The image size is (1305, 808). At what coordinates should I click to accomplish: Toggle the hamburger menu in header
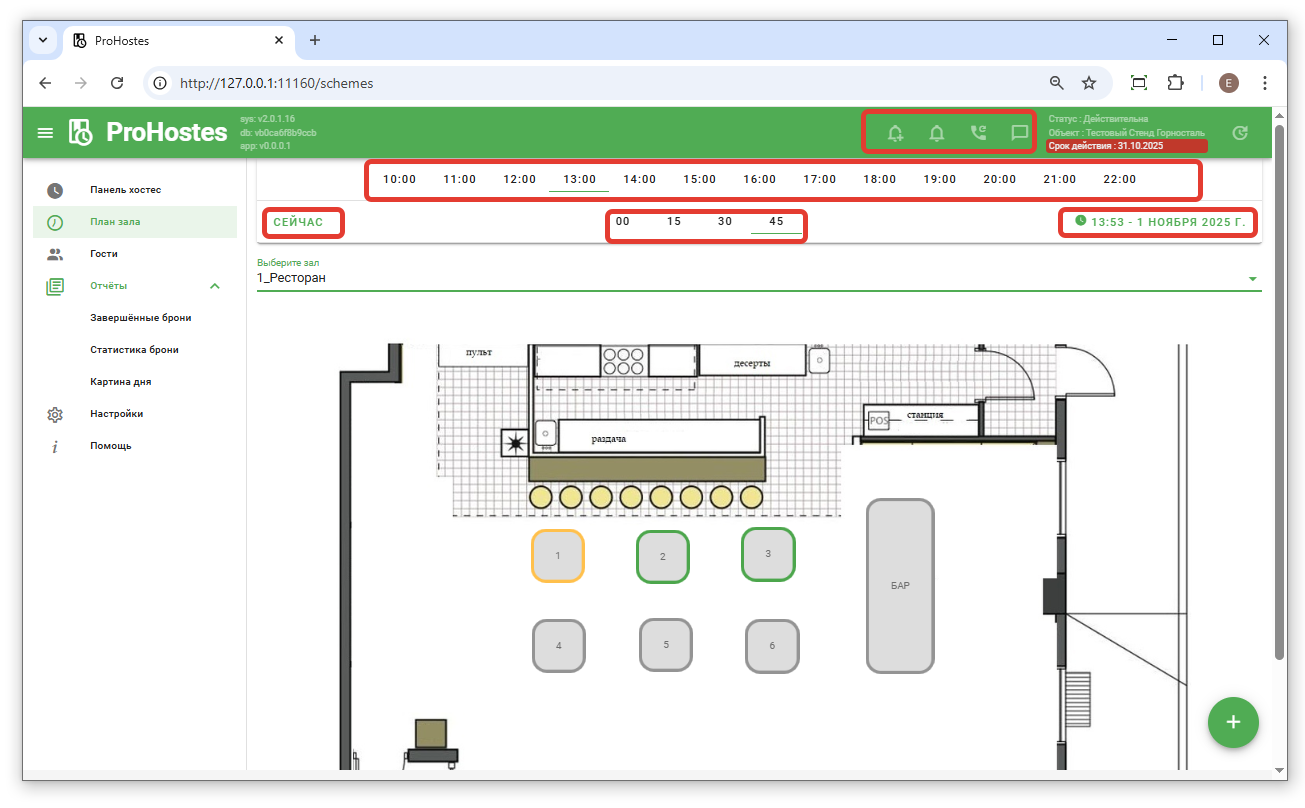(45, 133)
